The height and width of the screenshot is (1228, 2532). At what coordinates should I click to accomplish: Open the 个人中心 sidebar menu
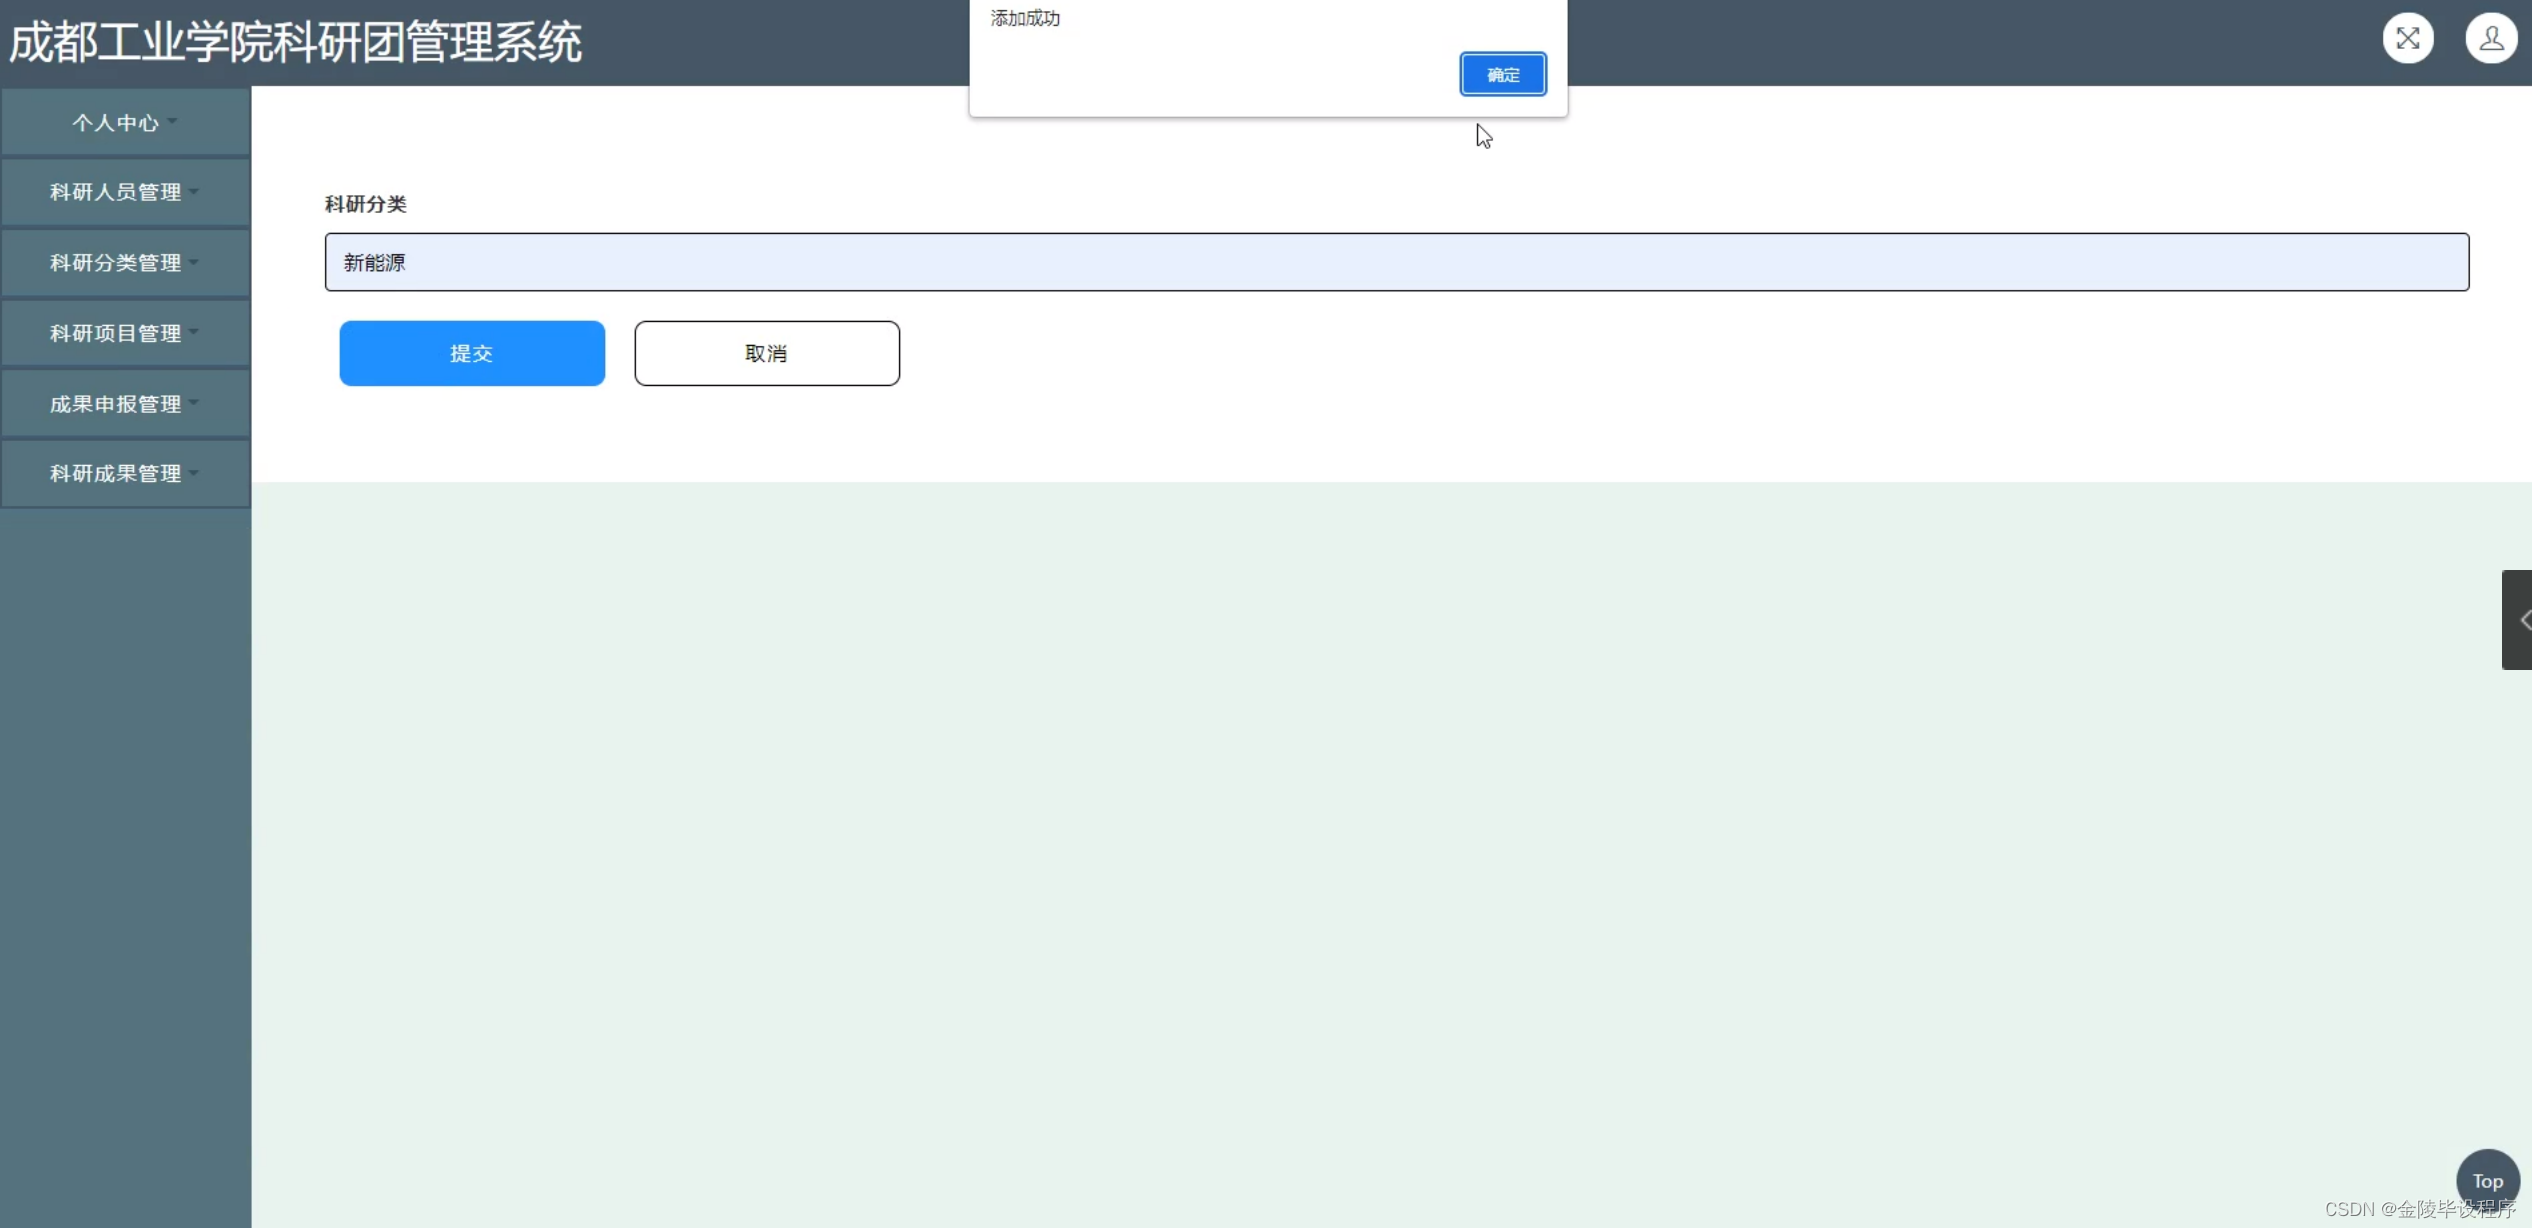[114, 123]
